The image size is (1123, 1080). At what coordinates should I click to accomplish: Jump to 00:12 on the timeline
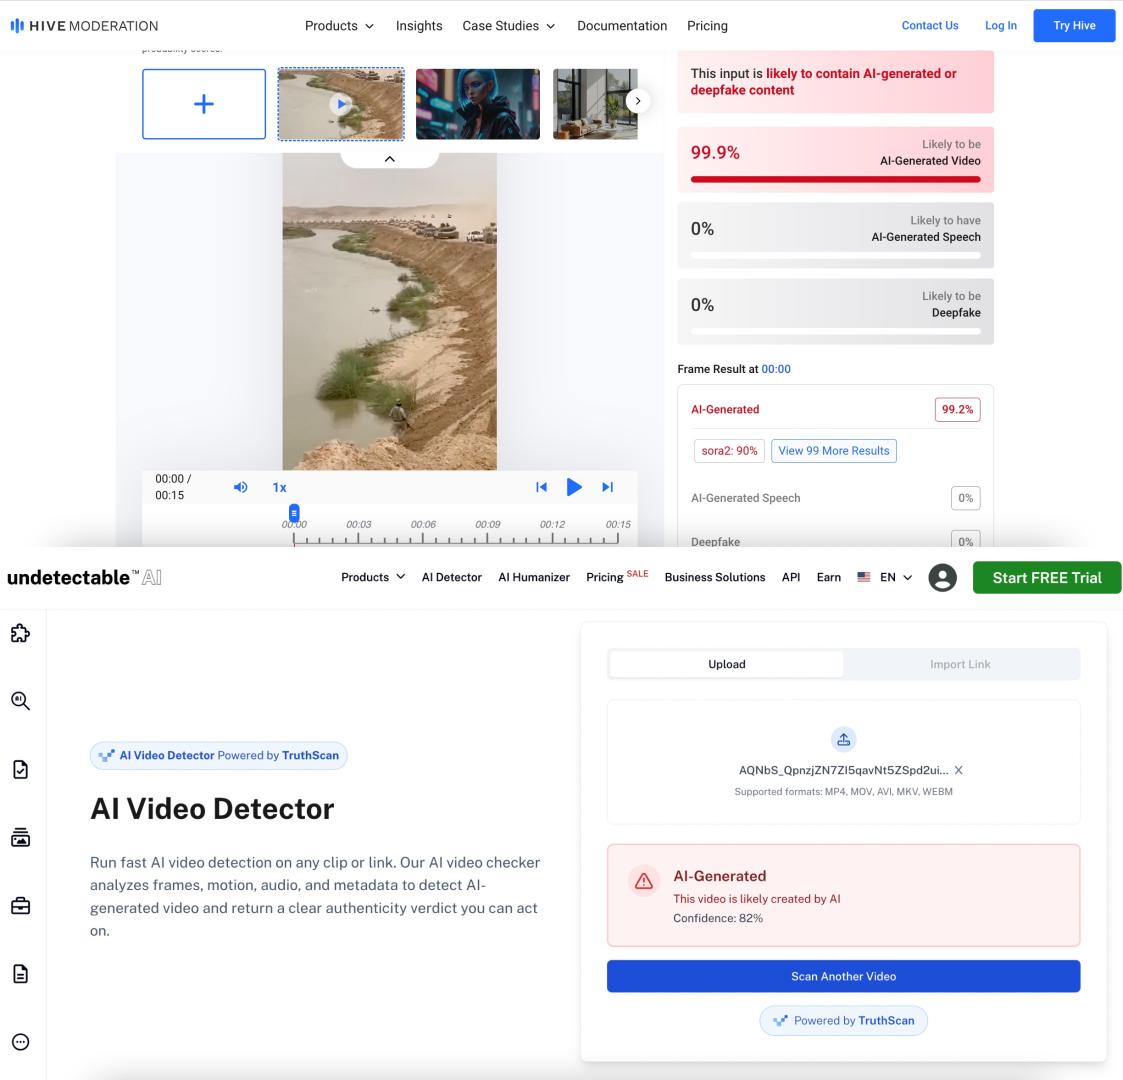pos(552,524)
